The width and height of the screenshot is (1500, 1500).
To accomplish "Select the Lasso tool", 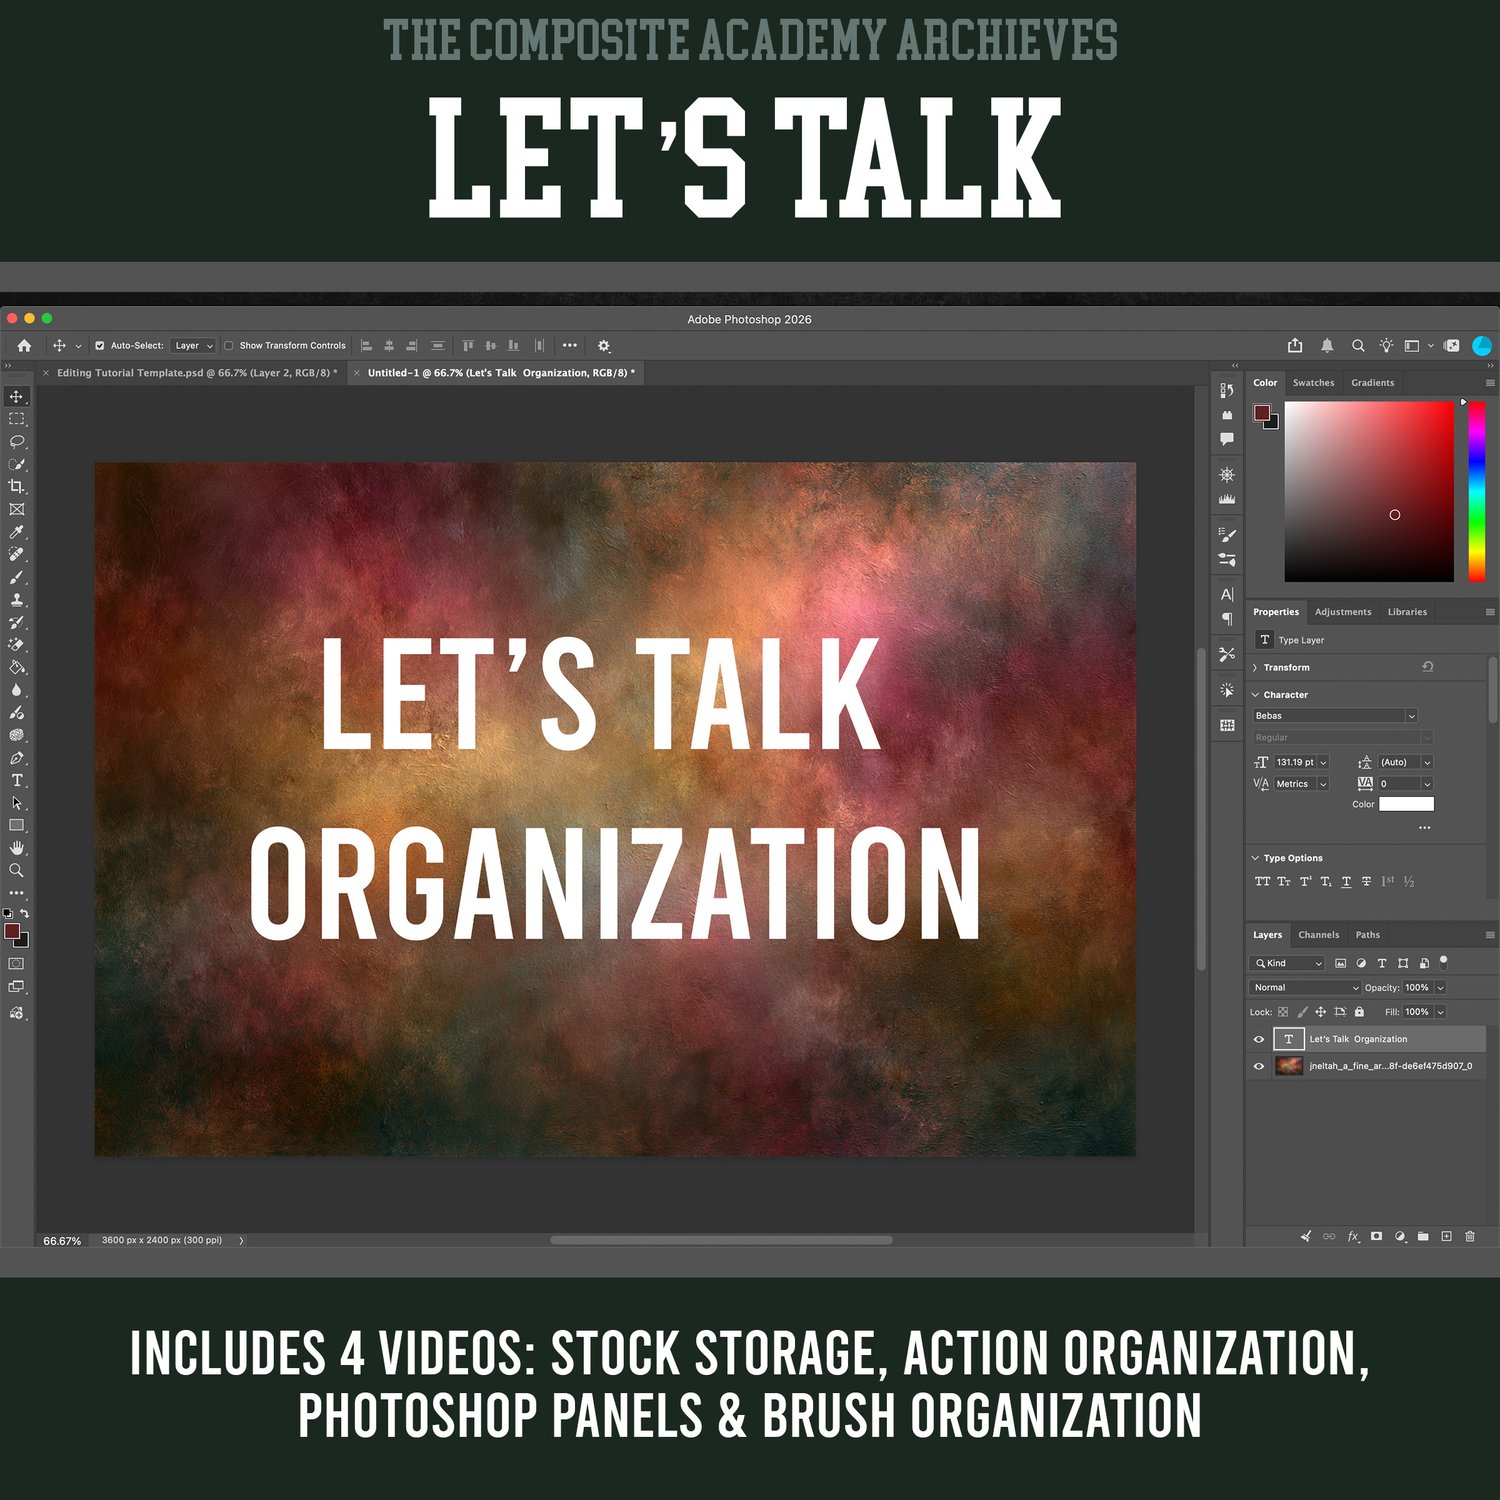I will (17, 442).
